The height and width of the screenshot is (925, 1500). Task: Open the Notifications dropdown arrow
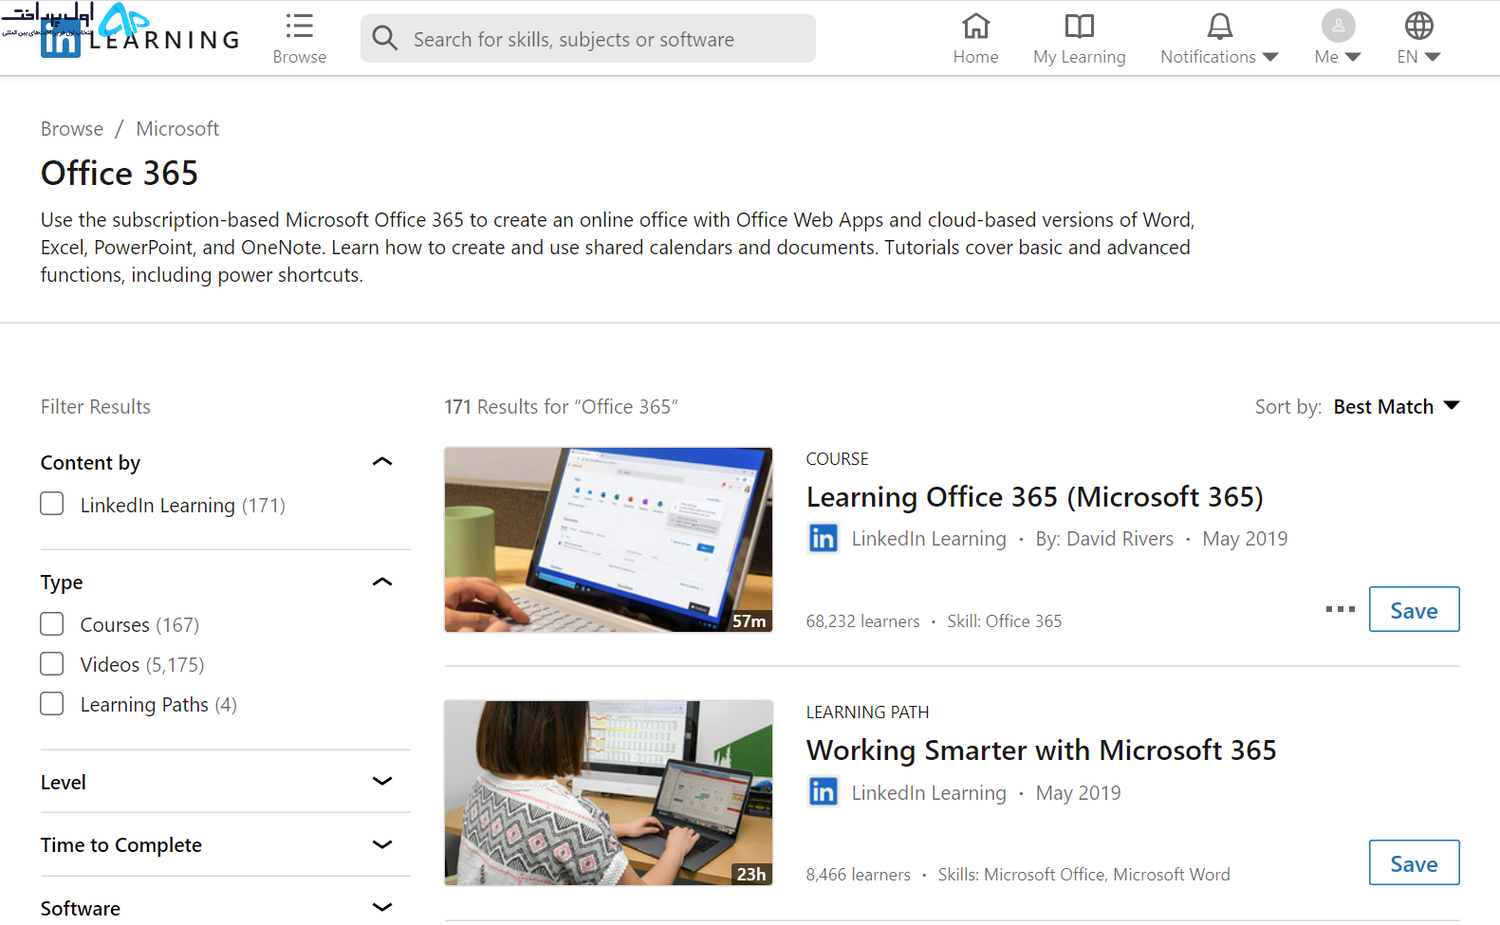point(1271,57)
